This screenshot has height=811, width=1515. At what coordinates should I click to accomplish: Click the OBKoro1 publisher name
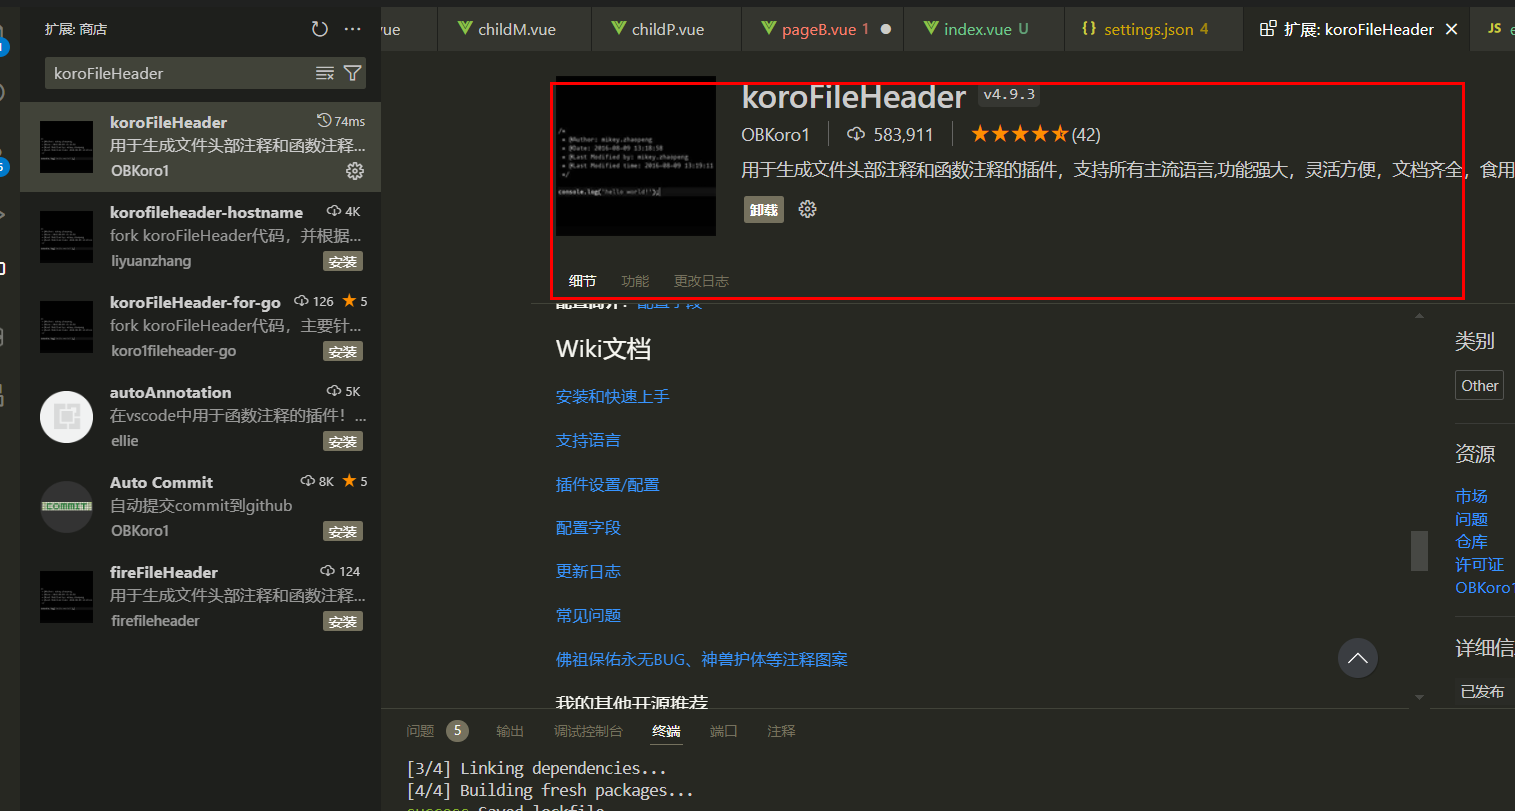point(775,134)
